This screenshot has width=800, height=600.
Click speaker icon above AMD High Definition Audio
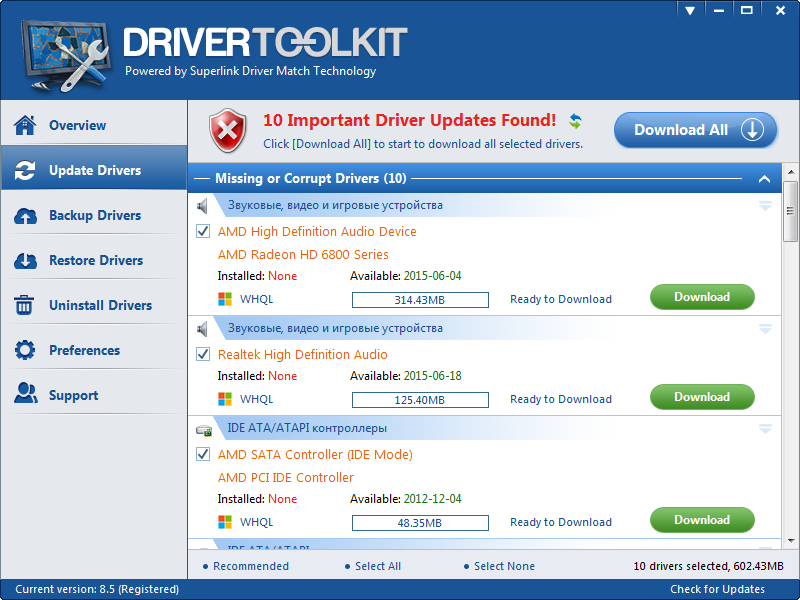(203, 206)
